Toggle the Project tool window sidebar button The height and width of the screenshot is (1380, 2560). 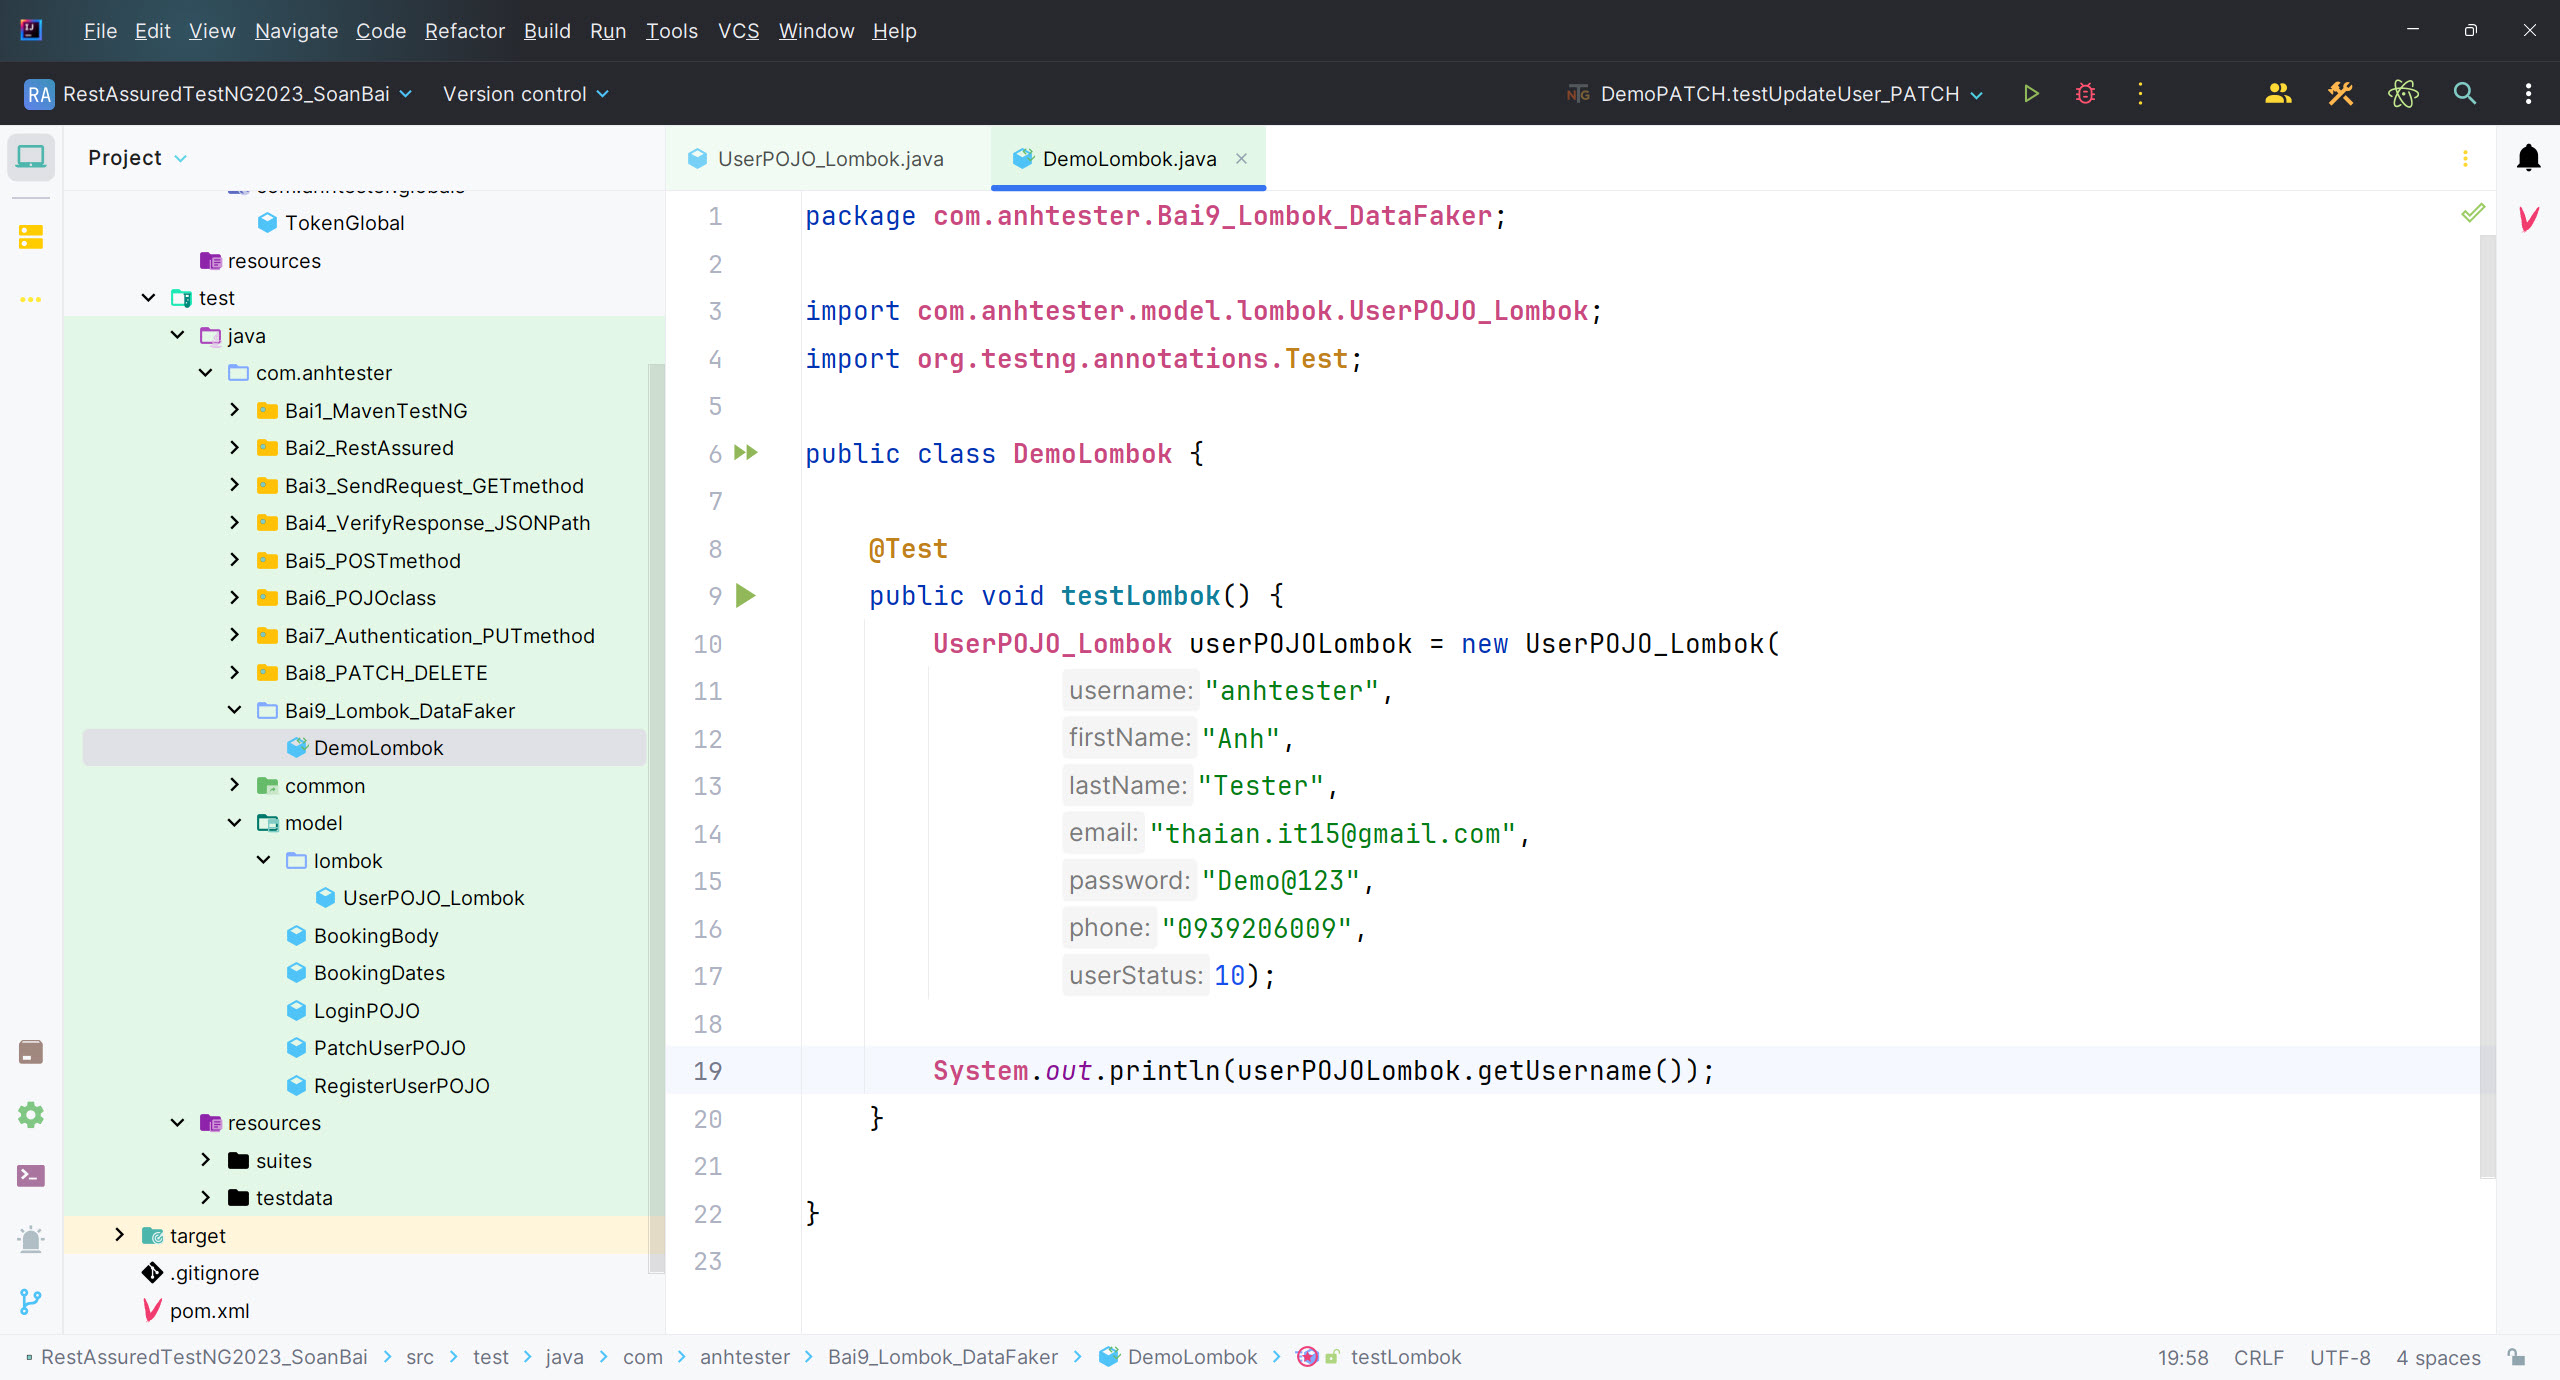[31, 158]
